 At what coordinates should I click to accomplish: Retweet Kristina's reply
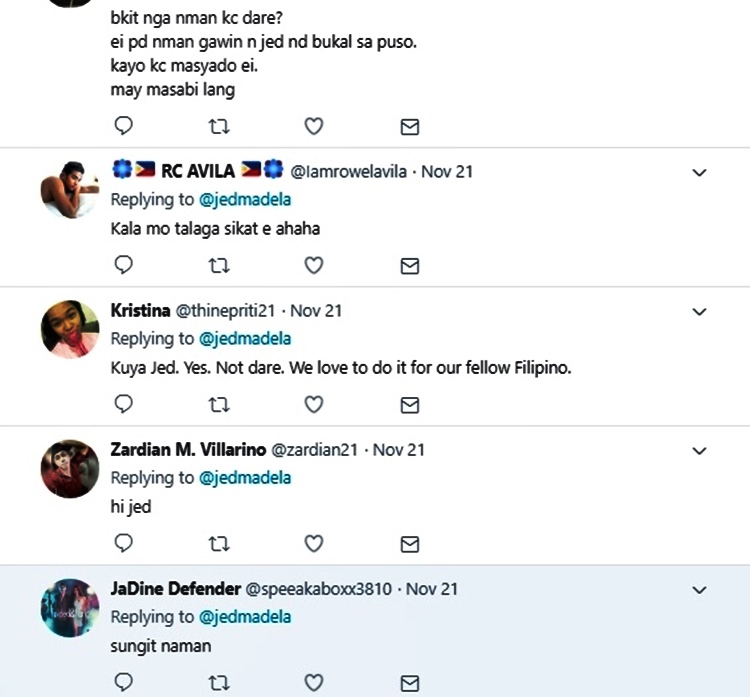tap(219, 404)
